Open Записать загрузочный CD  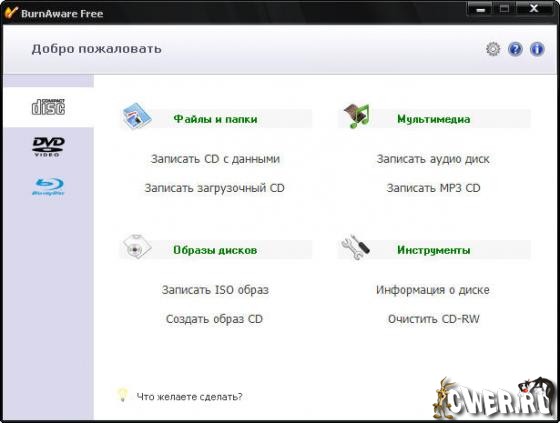point(214,188)
